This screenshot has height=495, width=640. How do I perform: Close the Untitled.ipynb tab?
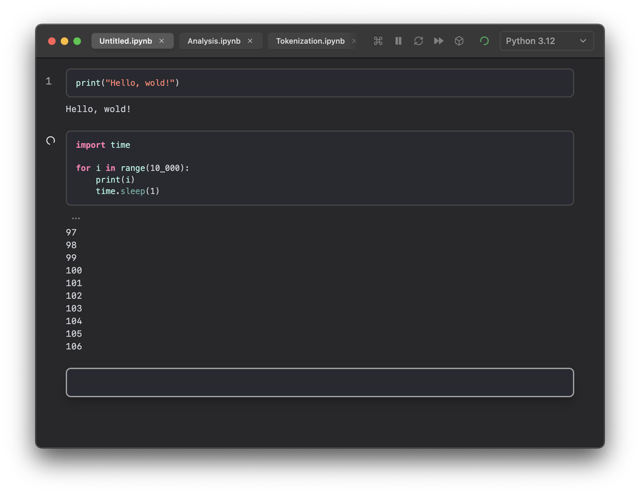tap(162, 41)
